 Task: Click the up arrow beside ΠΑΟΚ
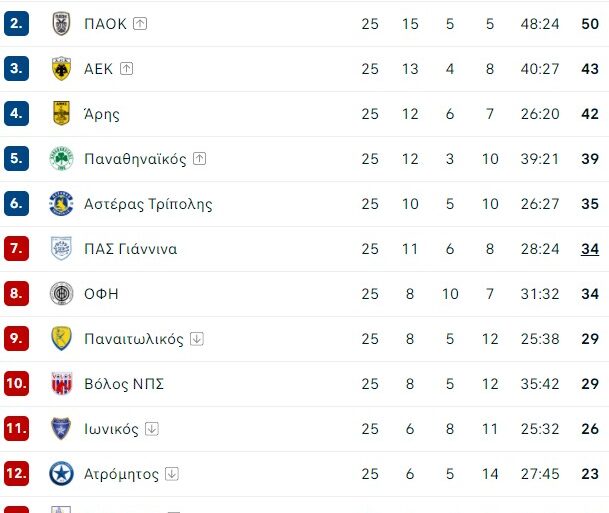pyautogui.click(x=140, y=24)
